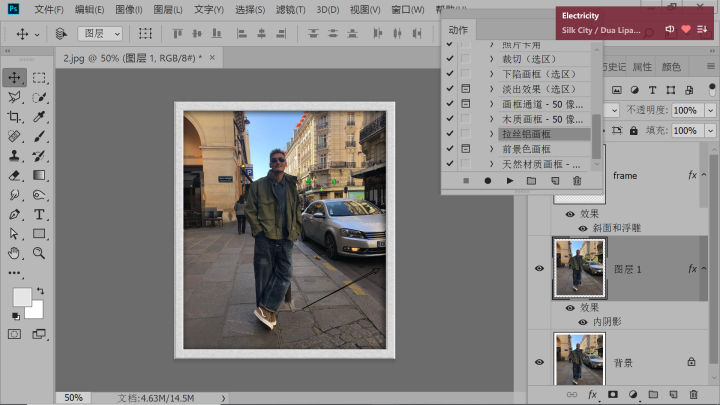Like the song in music widget
The image size is (720, 405).
[x=686, y=30]
